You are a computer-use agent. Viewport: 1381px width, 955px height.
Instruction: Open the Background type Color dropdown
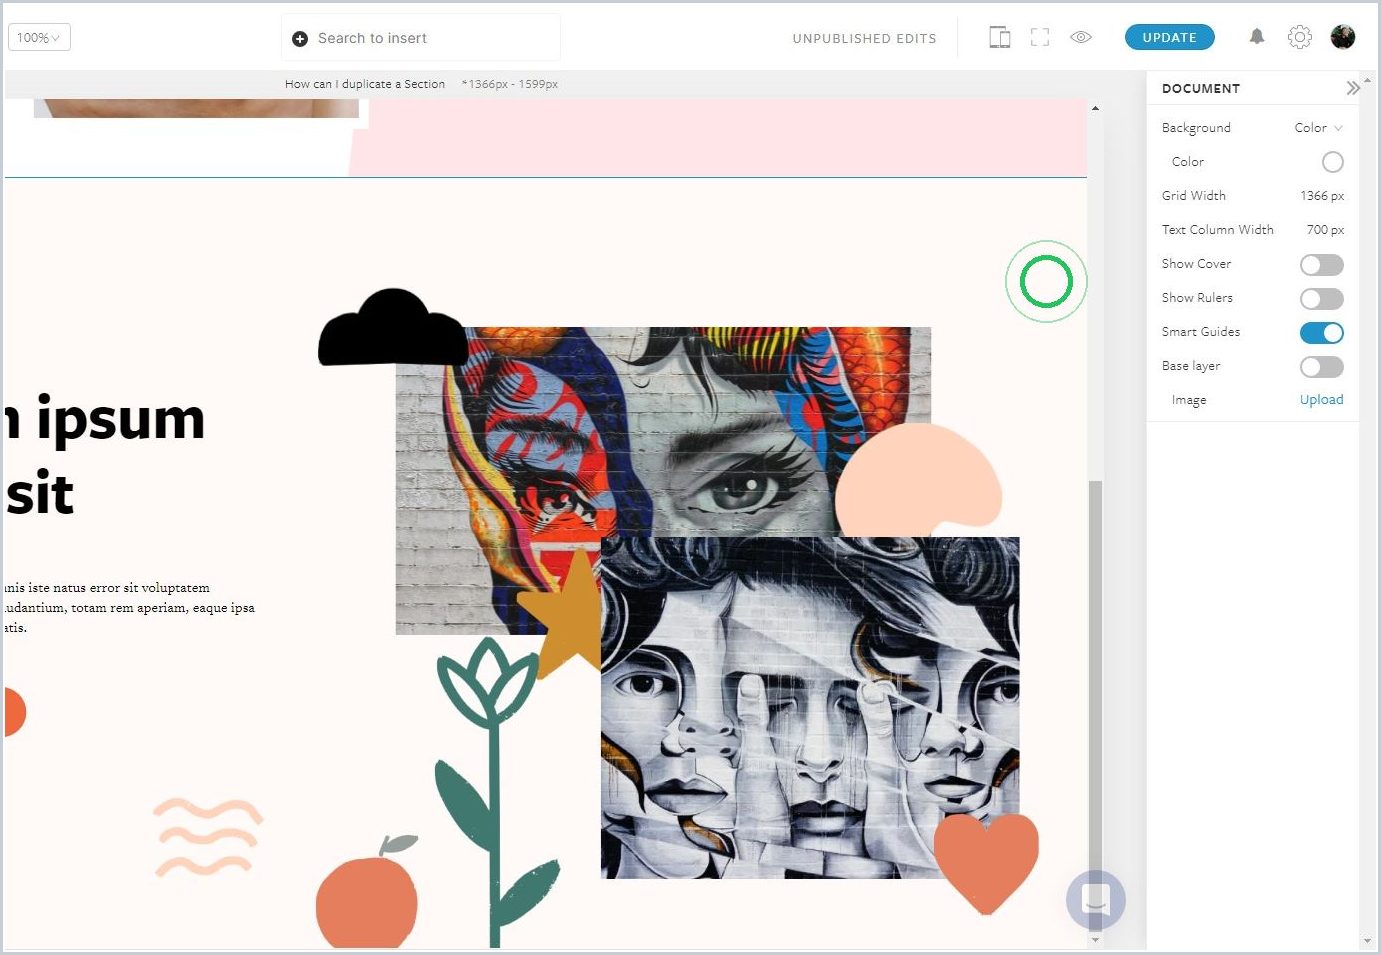click(1318, 128)
